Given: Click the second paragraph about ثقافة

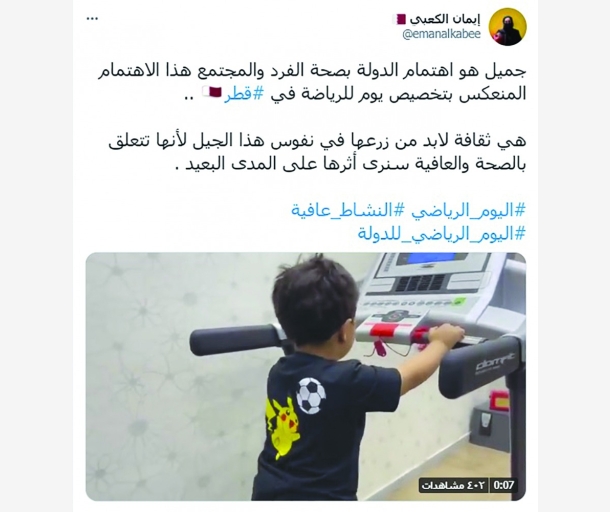Looking at the screenshot, I should click(317, 152).
